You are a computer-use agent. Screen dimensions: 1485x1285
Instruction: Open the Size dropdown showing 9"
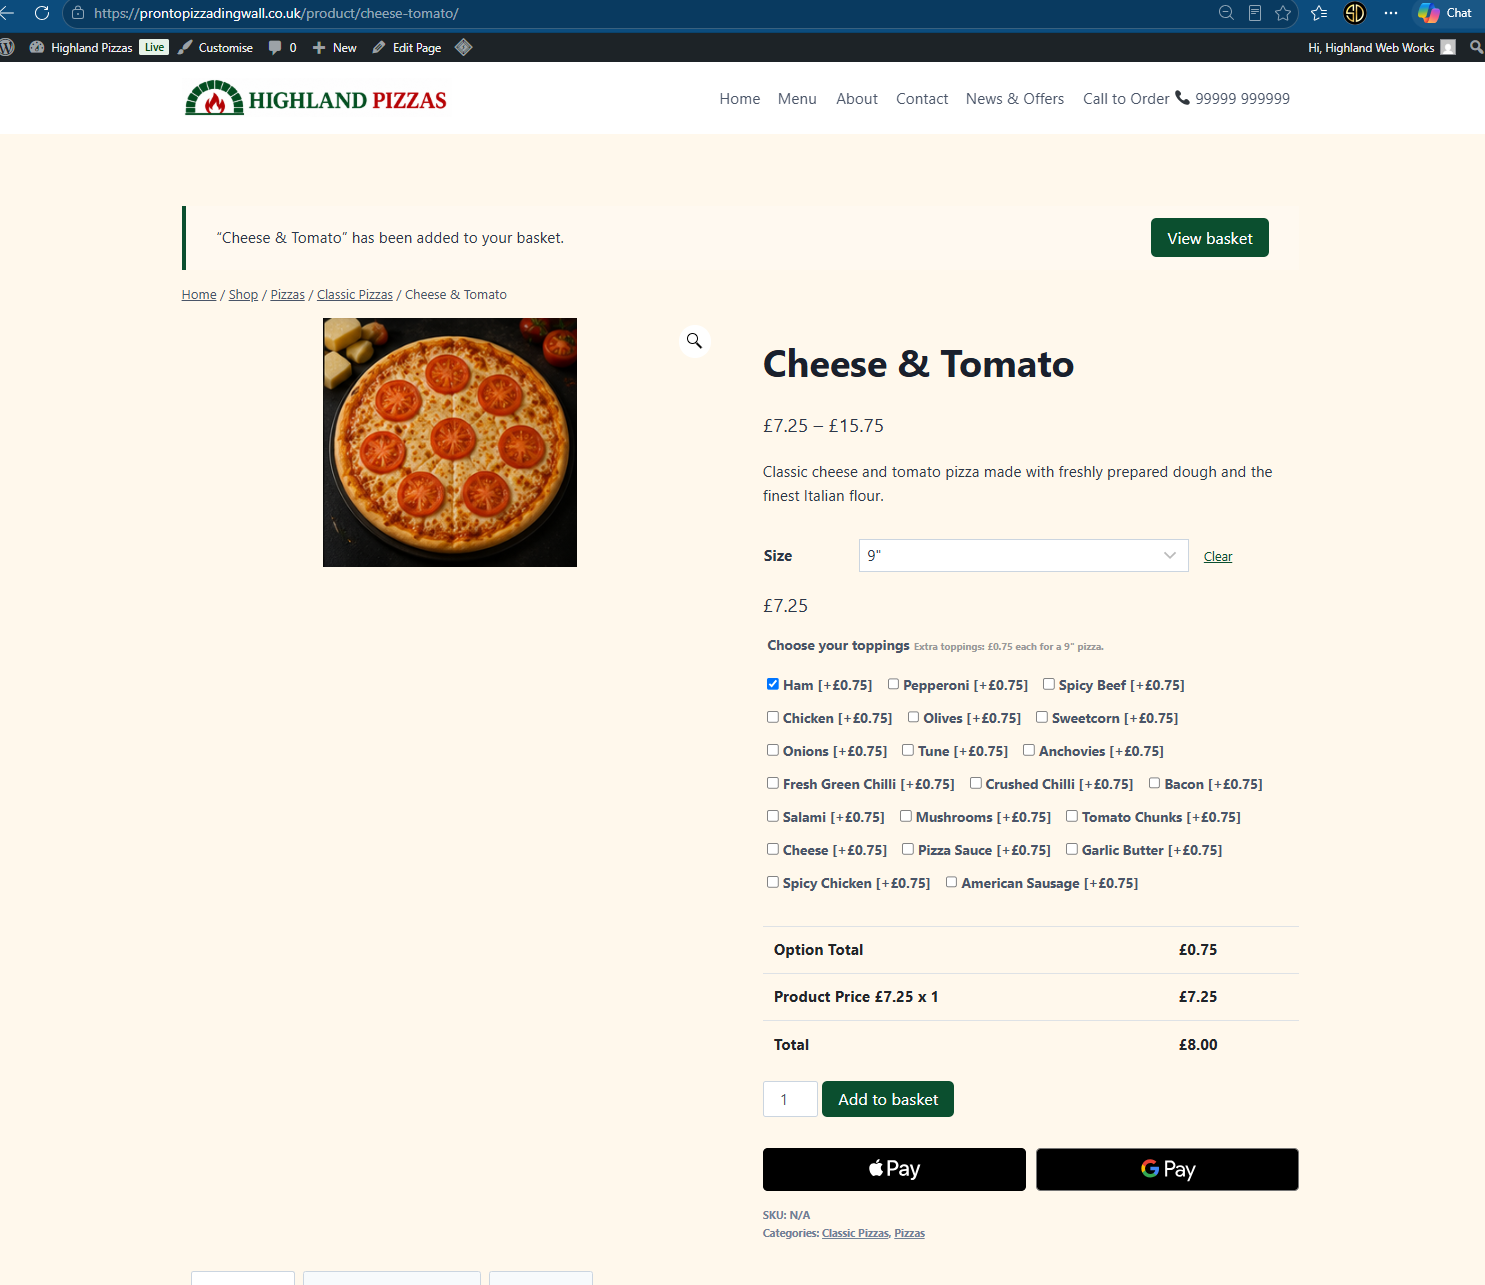(1023, 556)
